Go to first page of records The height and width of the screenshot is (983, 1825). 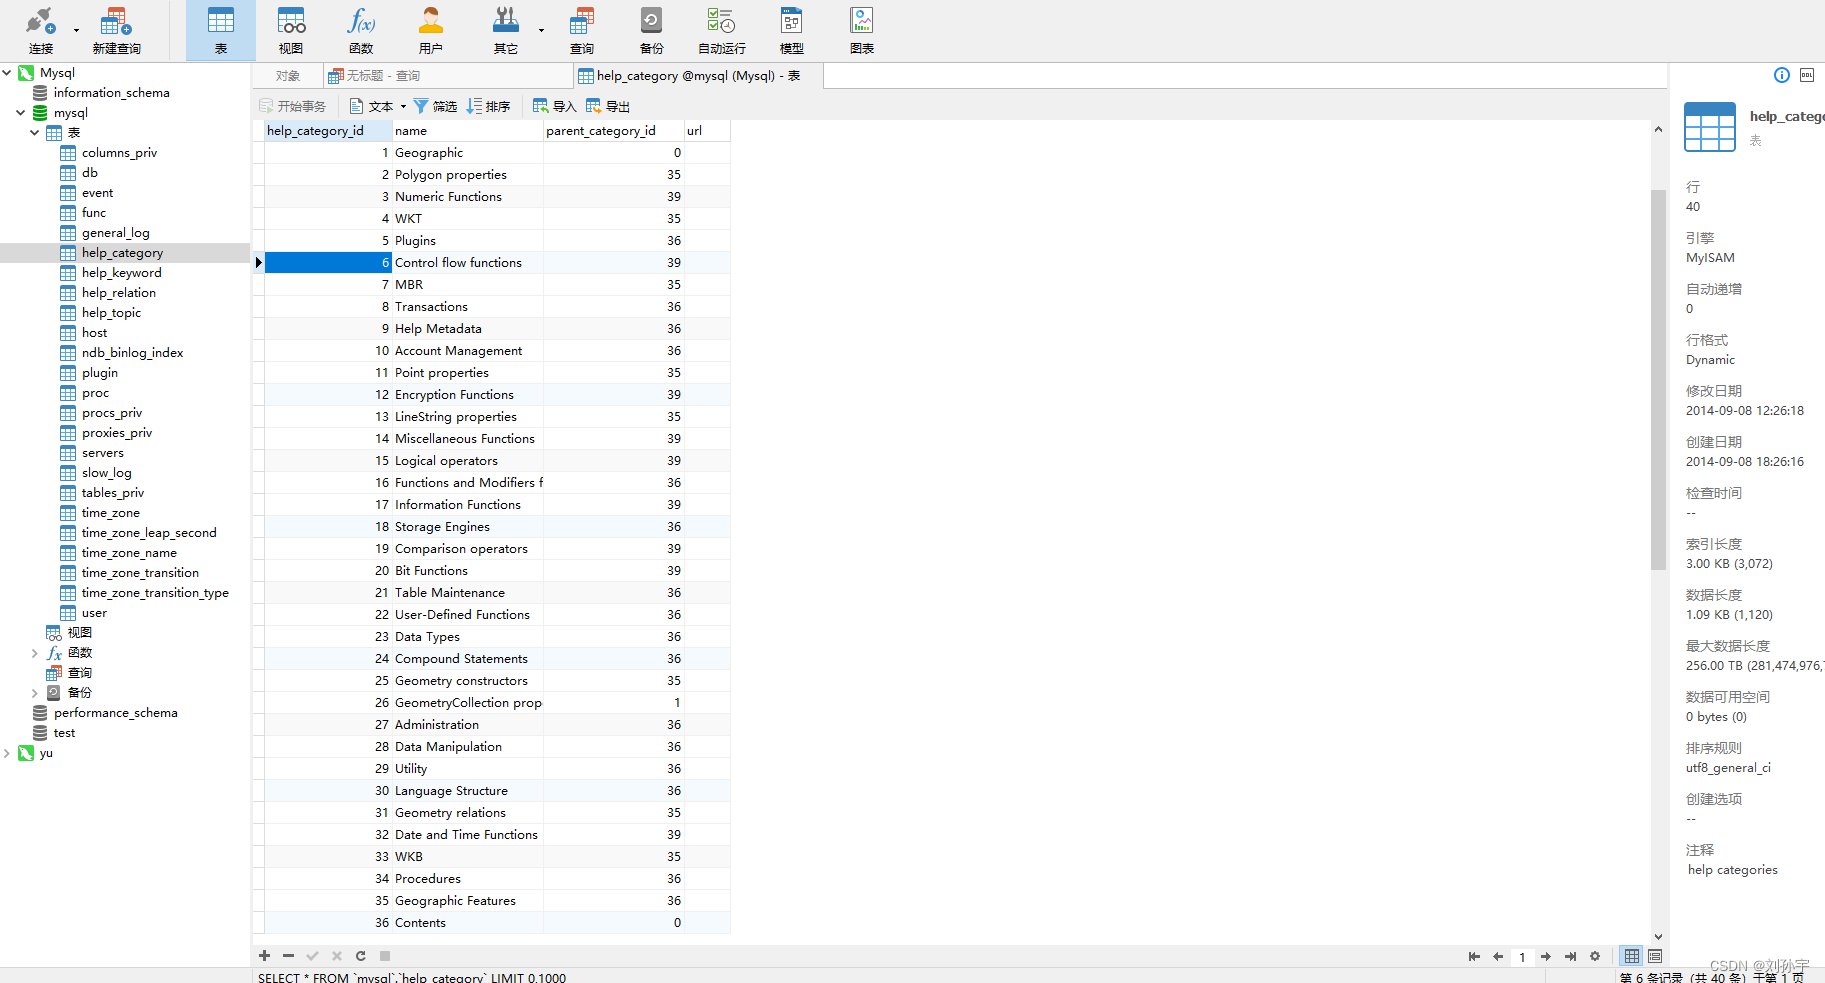(x=1474, y=957)
